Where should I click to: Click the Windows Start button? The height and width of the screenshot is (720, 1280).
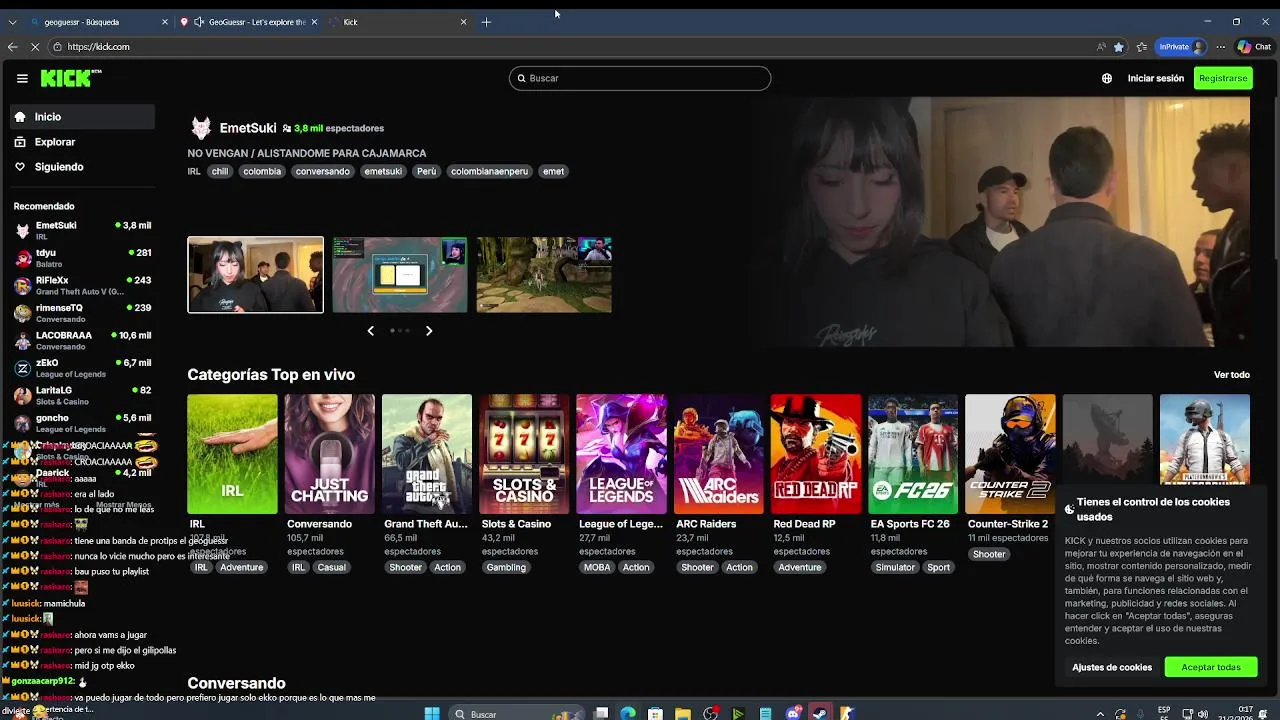pos(432,714)
